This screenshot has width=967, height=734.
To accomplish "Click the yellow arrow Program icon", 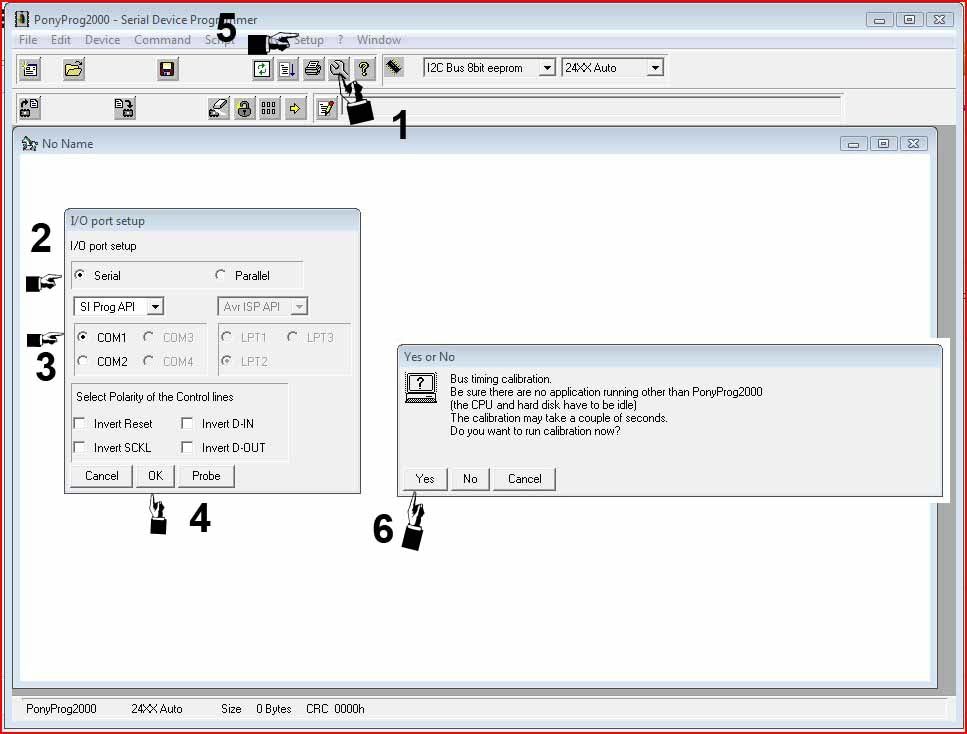I will click(295, 109).
